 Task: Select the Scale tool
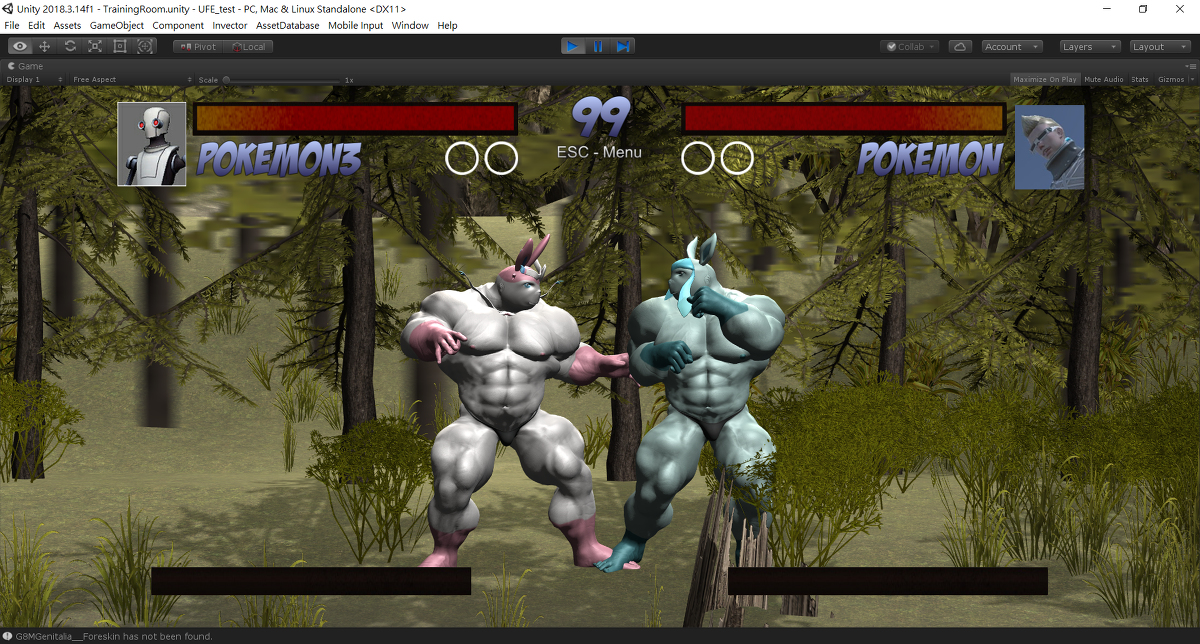(95, 46)
